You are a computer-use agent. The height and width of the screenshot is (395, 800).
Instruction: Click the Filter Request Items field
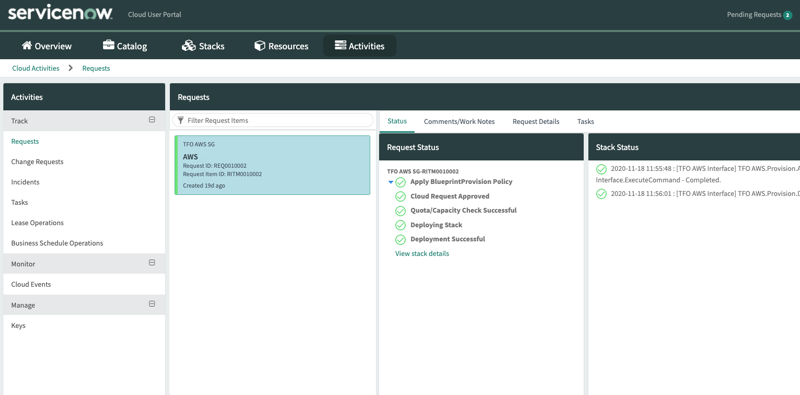tap(273, 120)
